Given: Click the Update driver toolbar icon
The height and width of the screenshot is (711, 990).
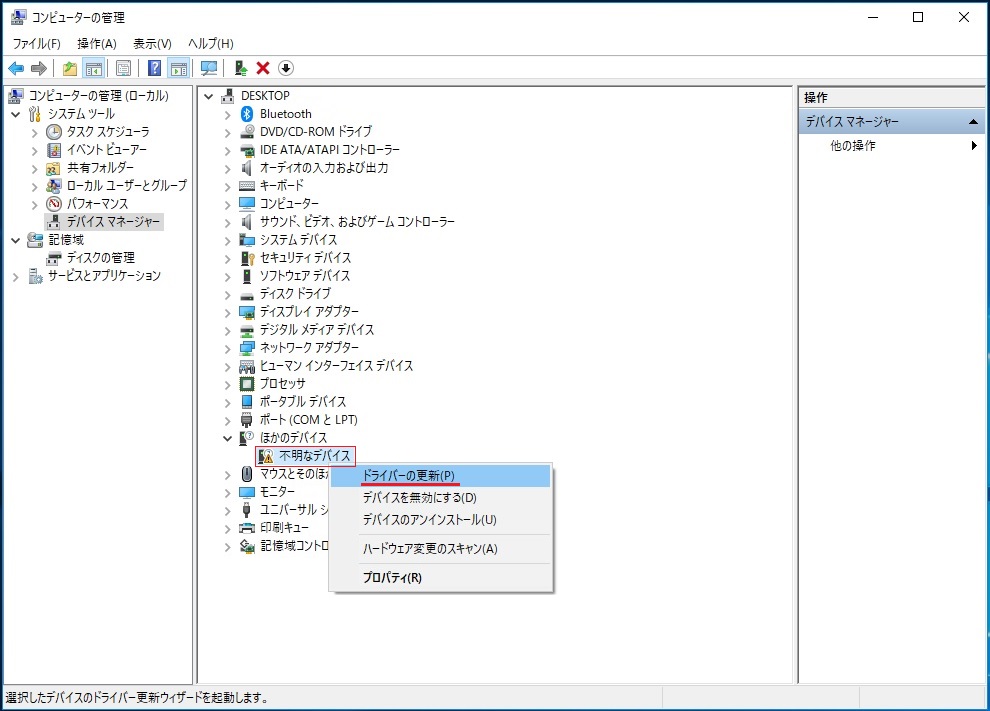Looking at the screenshot, I should pyautogui.click(x=241, y=68).
